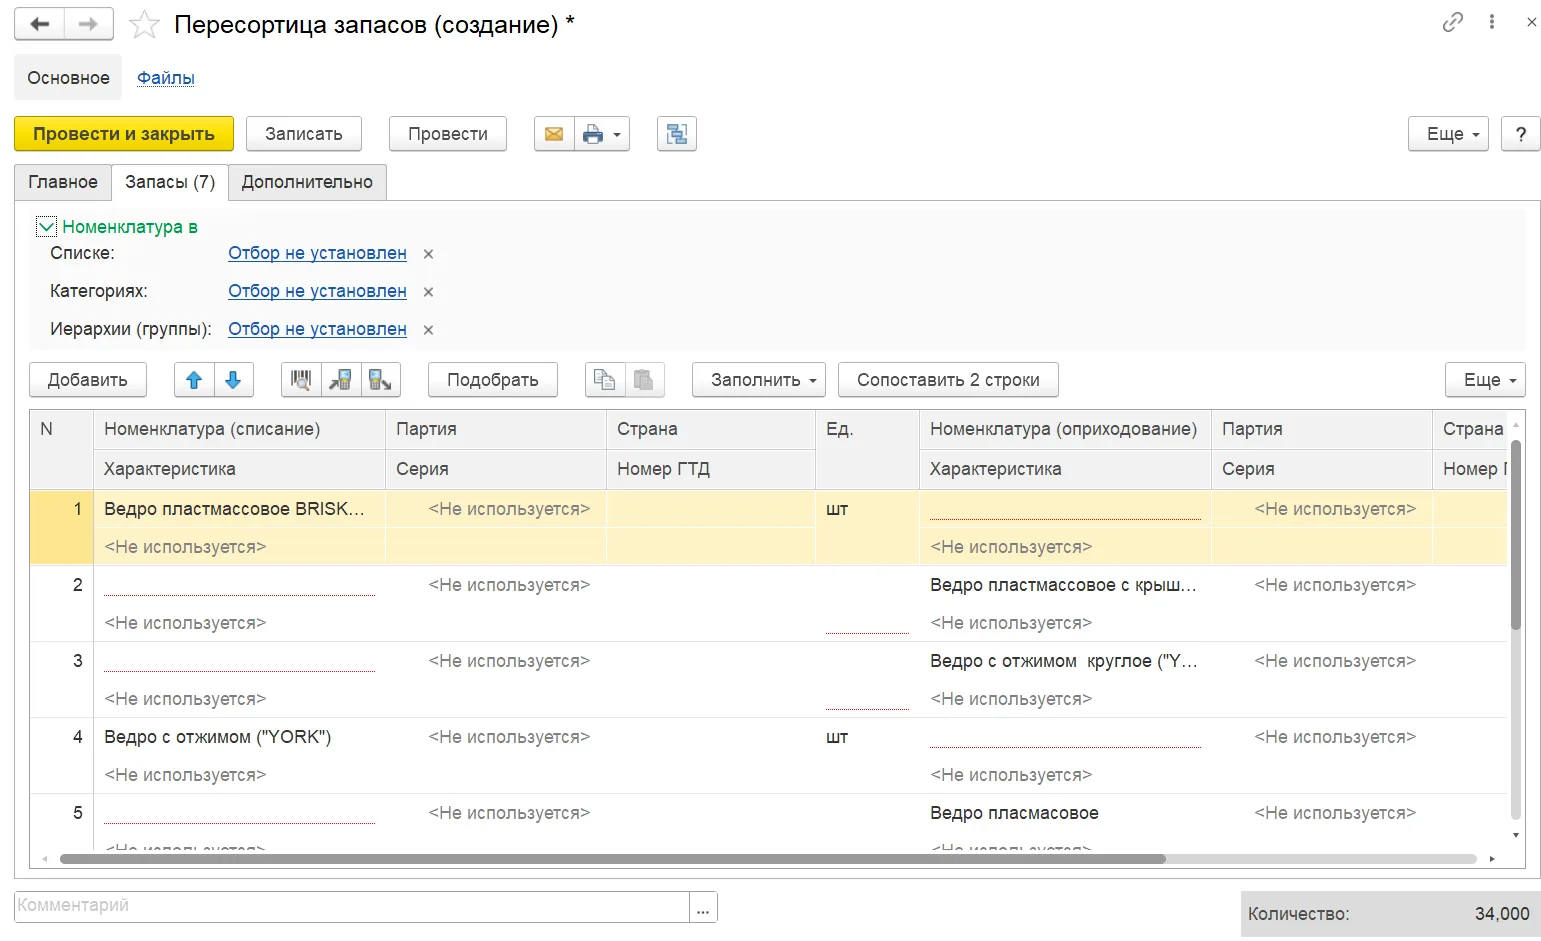Click the barcode search icon
Screen dimensions: 1541x941
click(x=301, y=380)
